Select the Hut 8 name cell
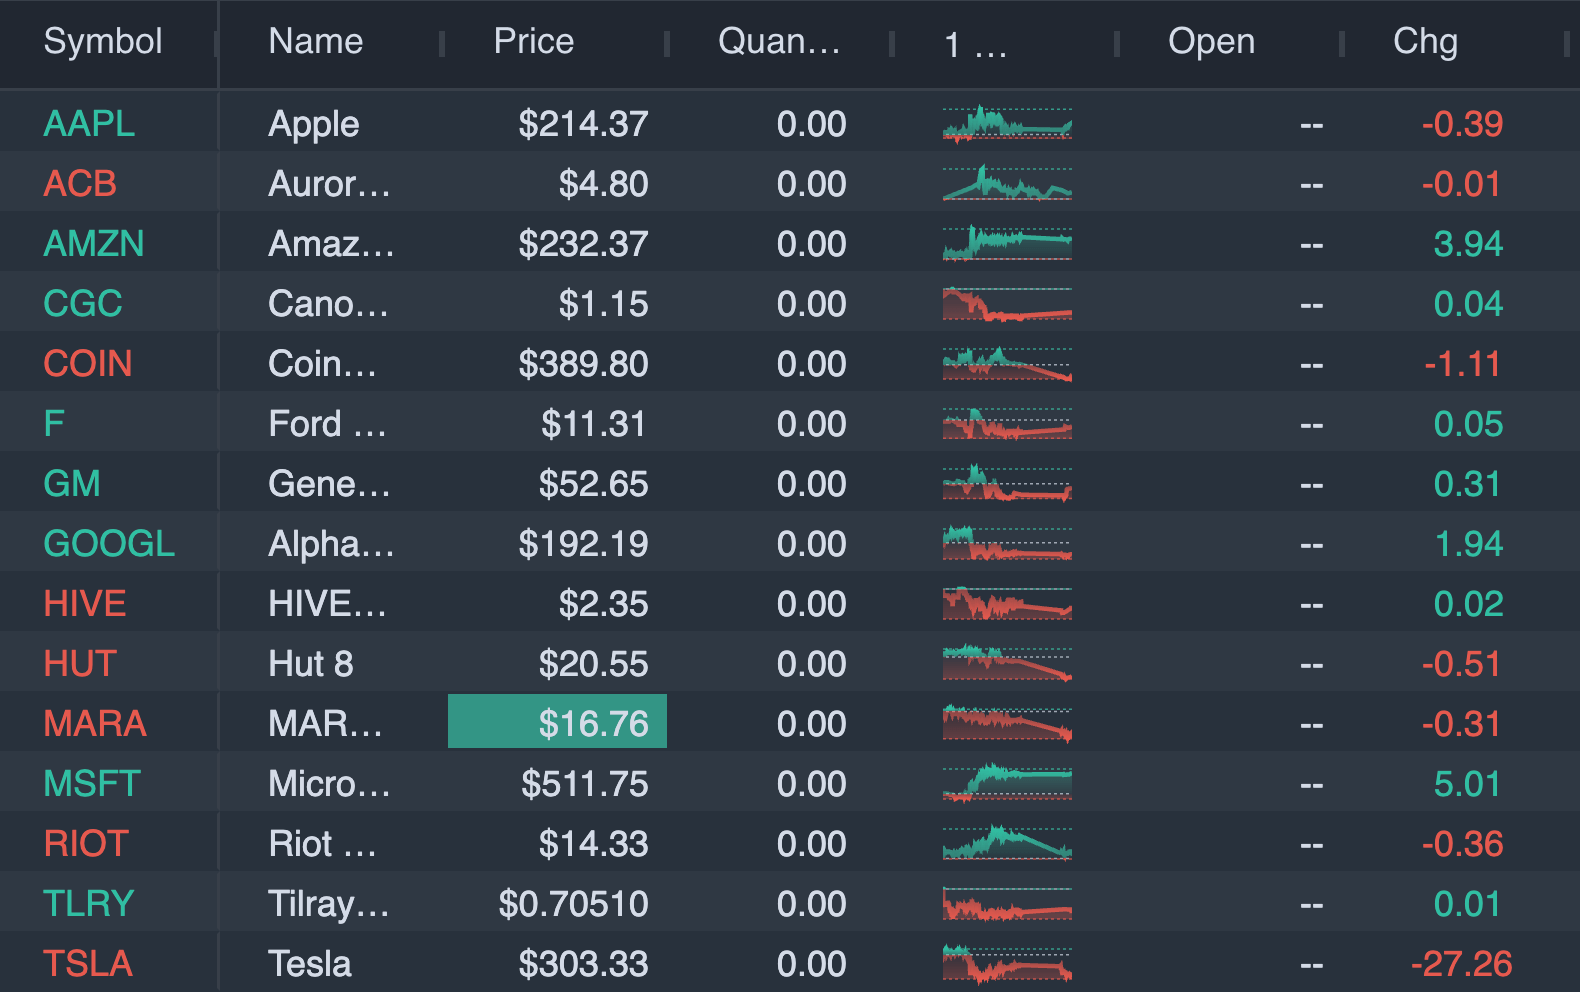Screen dimensions: 1580x992 click(310, 664)
